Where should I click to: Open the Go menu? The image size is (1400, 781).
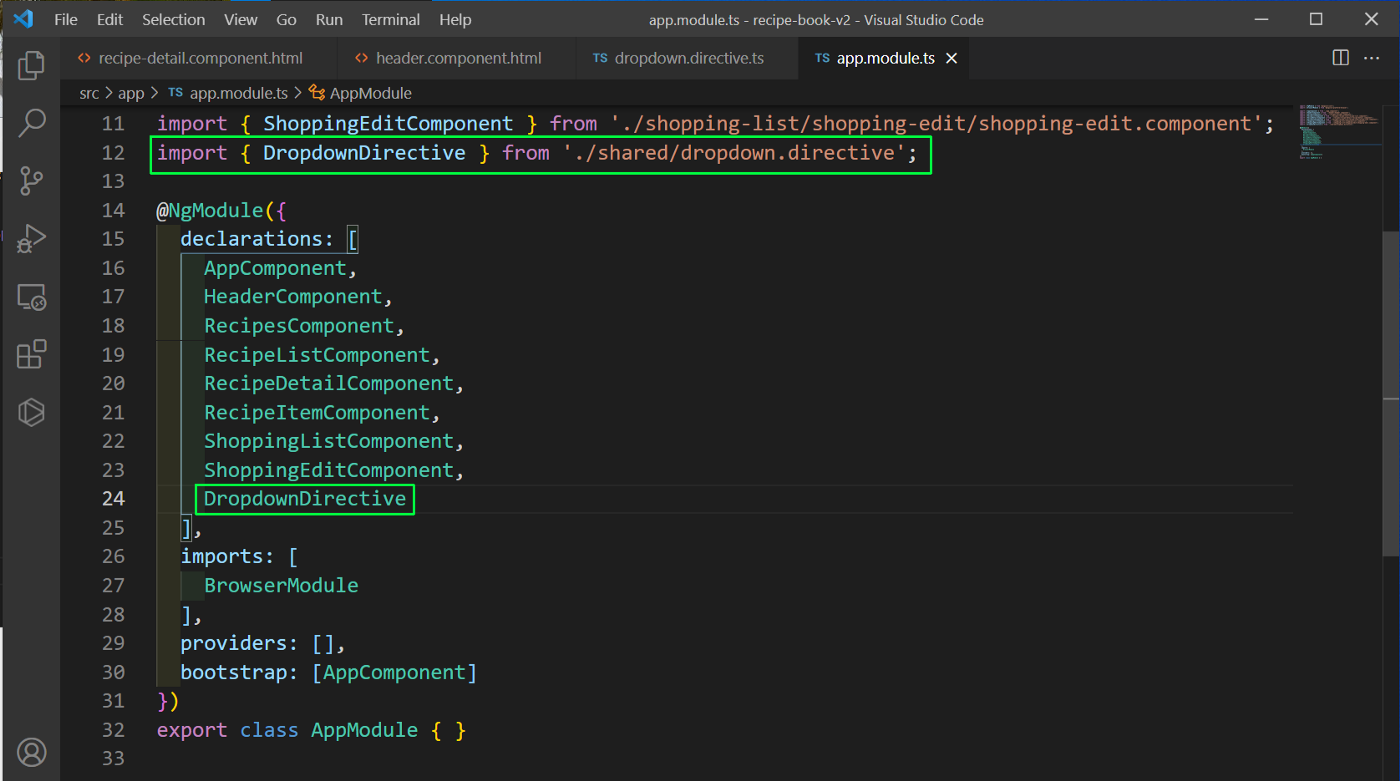click(x=286, y=19)
